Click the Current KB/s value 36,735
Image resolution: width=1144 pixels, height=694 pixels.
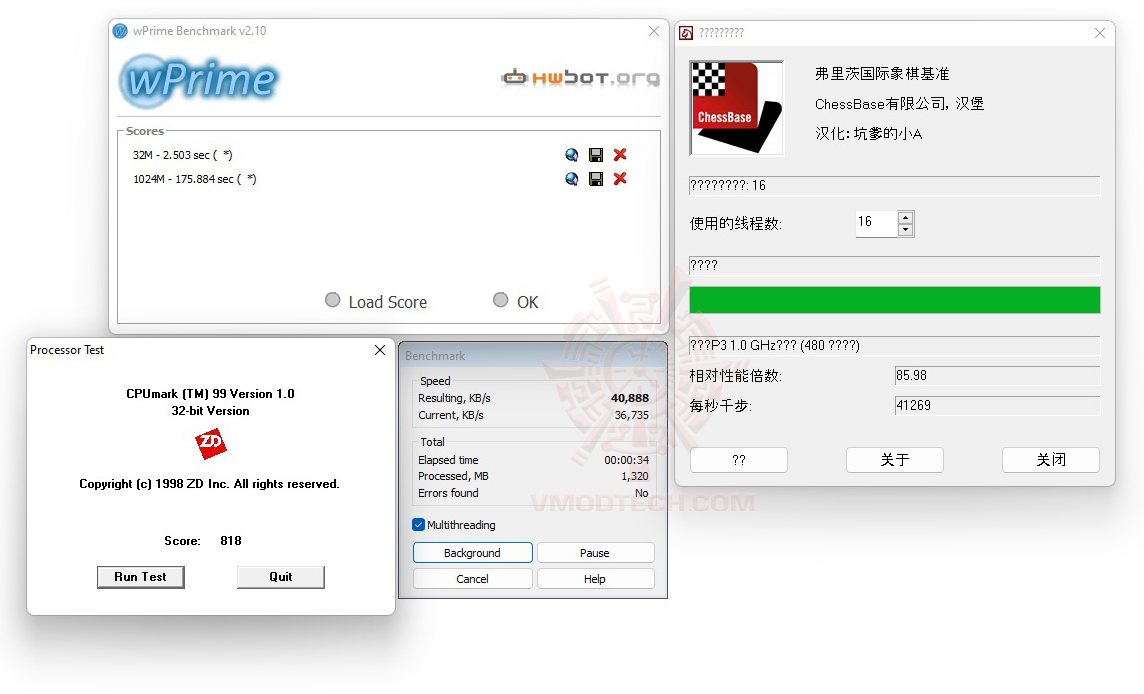(632, 415)
